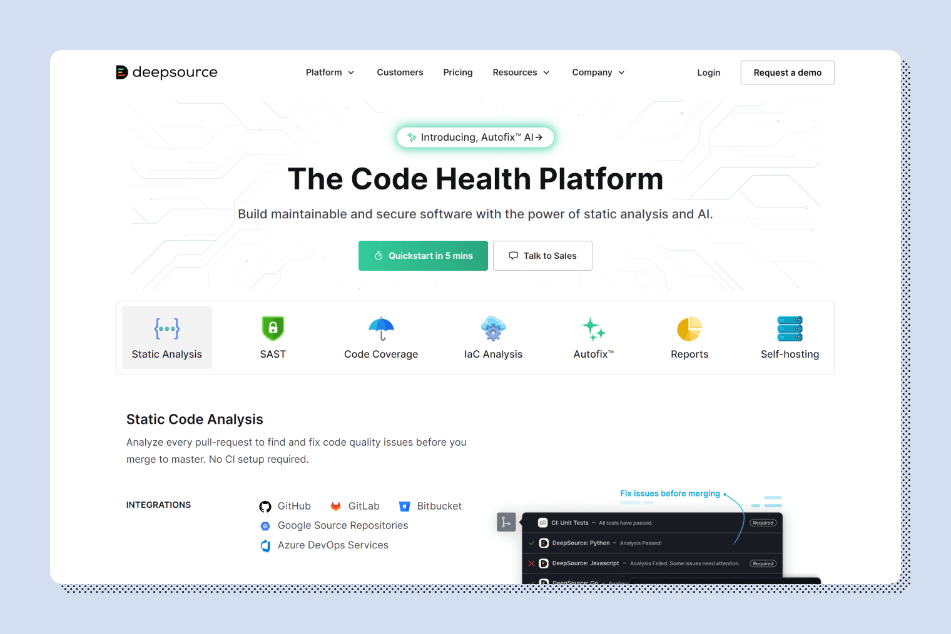Screen dimensions: 951x634
Task: Open the Customers page
Action: pyautogui.click(x=400, y=72)
